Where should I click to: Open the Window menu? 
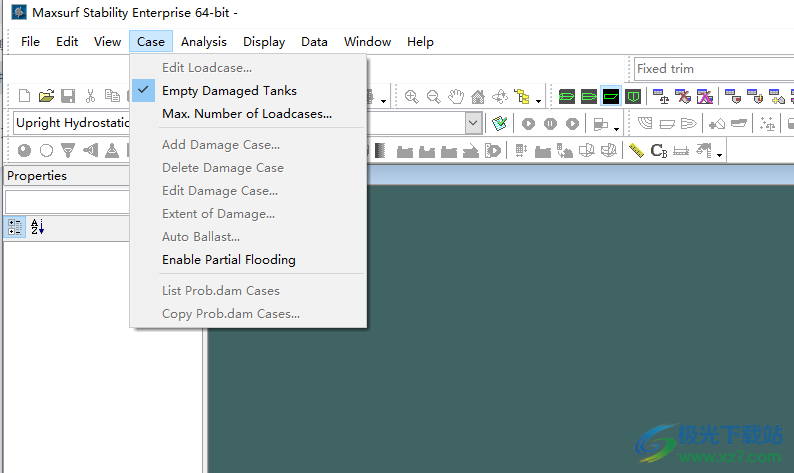pos(368,42)
